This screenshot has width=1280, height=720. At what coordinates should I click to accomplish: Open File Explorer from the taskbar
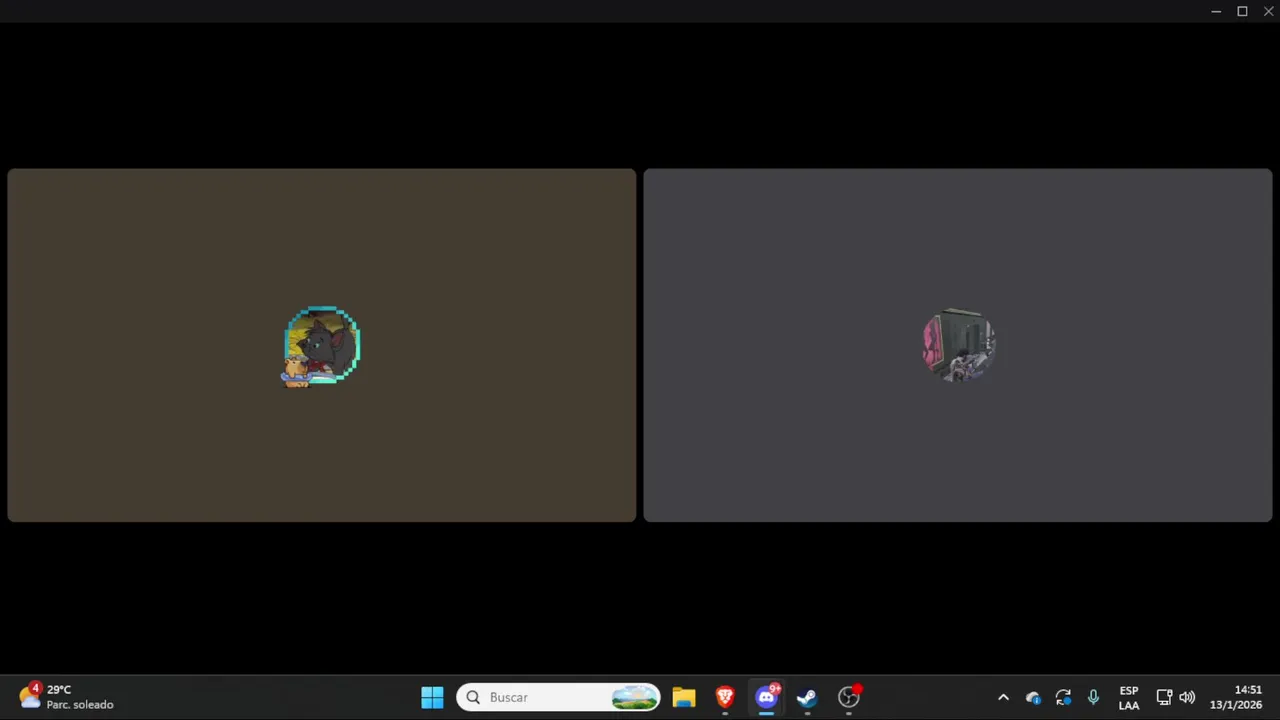tap(683, 697)
